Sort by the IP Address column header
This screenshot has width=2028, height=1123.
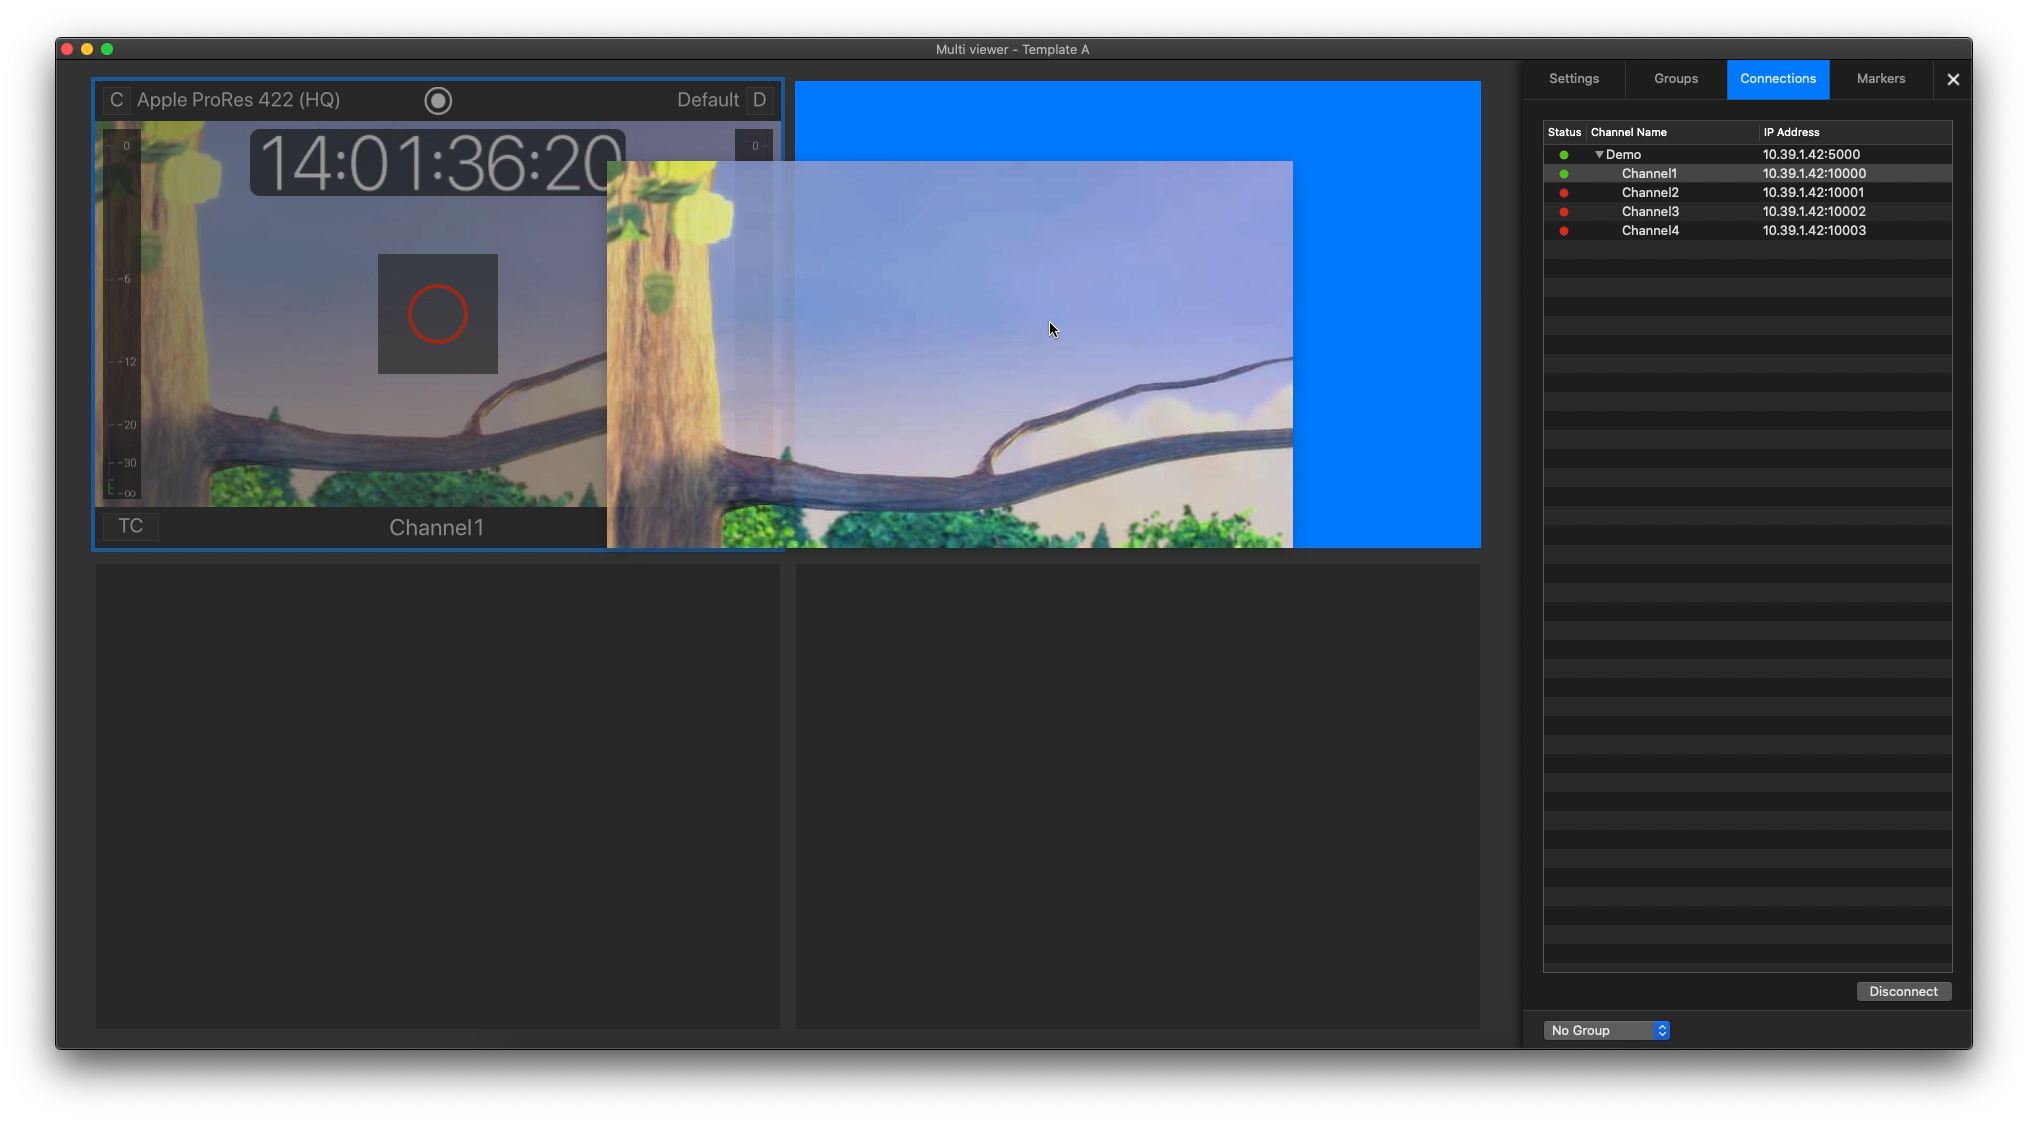[1855, 132]
